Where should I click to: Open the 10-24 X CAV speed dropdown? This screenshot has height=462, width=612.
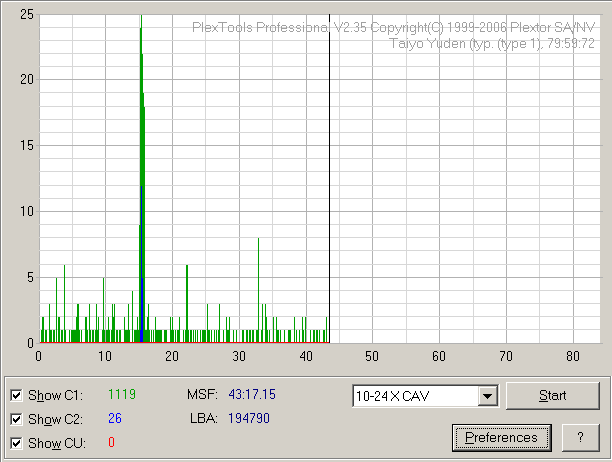[425, 396]
